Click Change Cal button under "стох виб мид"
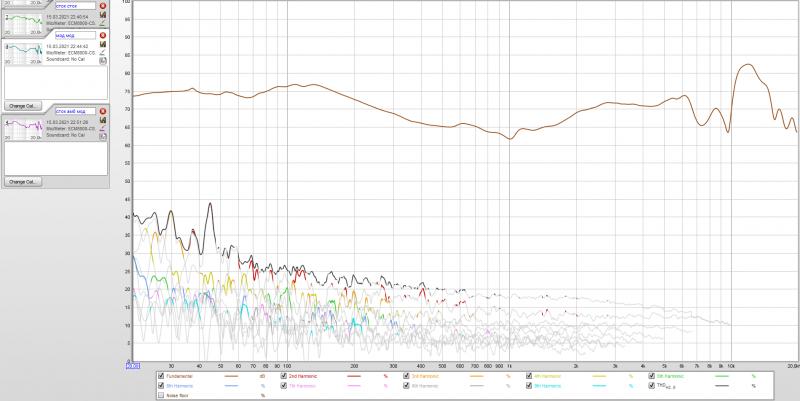Image resolution: width=800 pixels, height=401 pixels. click(23, 182)
